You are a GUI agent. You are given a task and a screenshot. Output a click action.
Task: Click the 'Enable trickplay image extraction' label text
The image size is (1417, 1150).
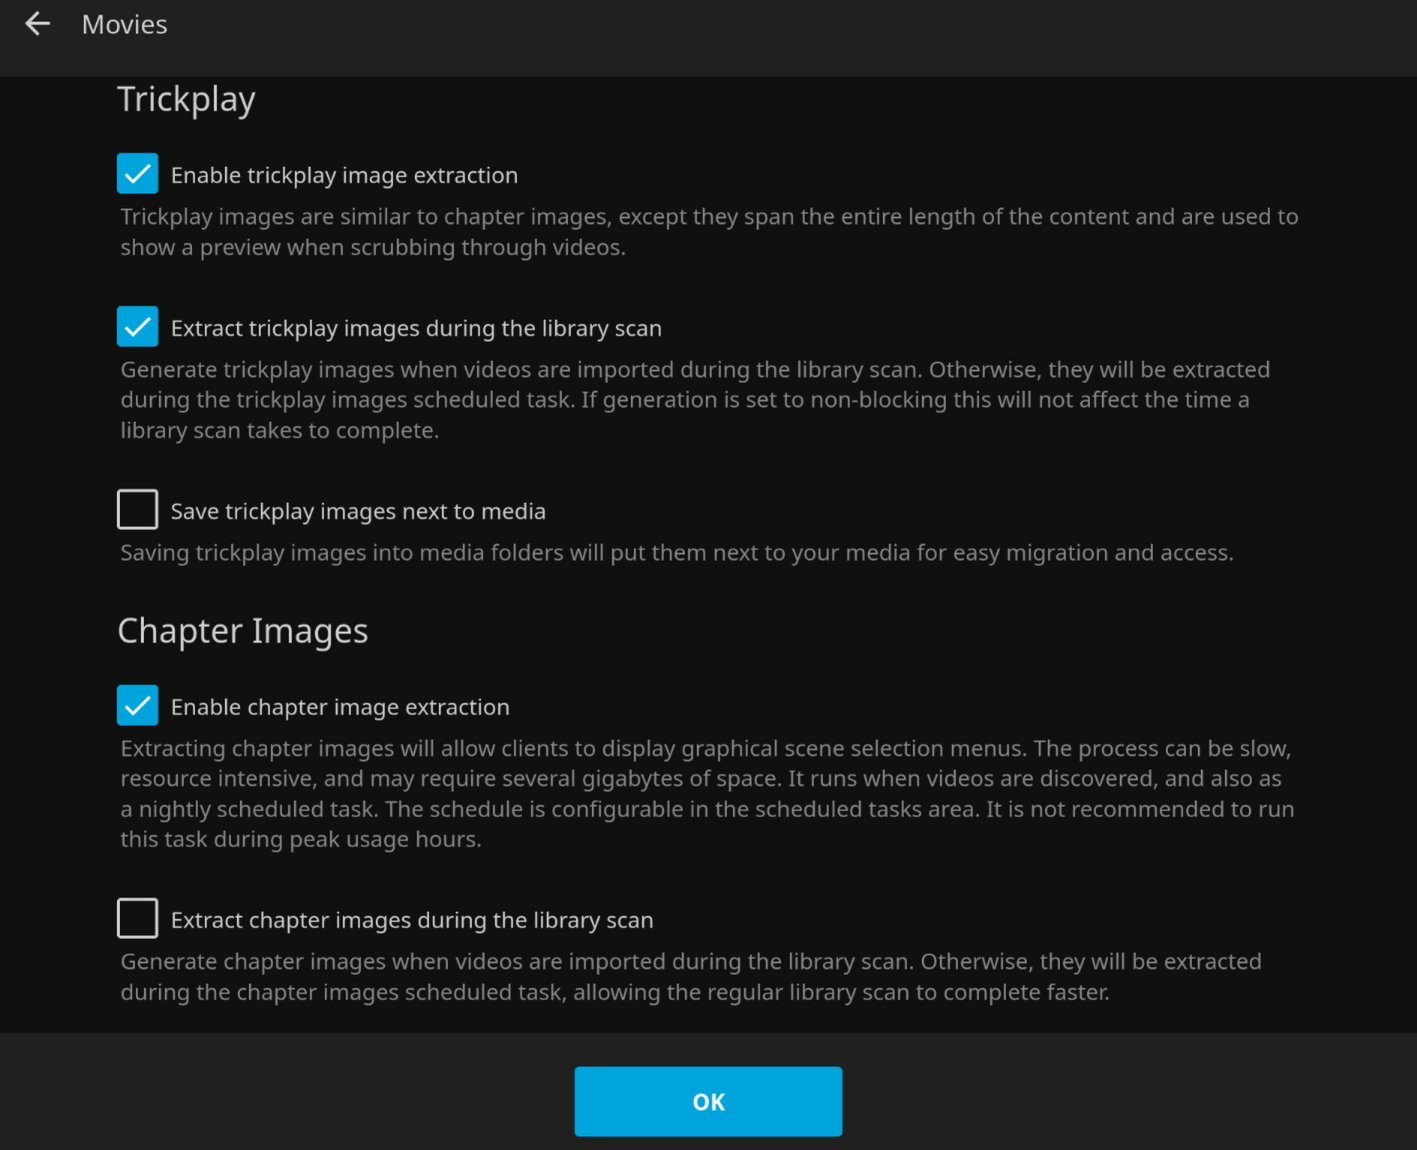tap(344, 175)
